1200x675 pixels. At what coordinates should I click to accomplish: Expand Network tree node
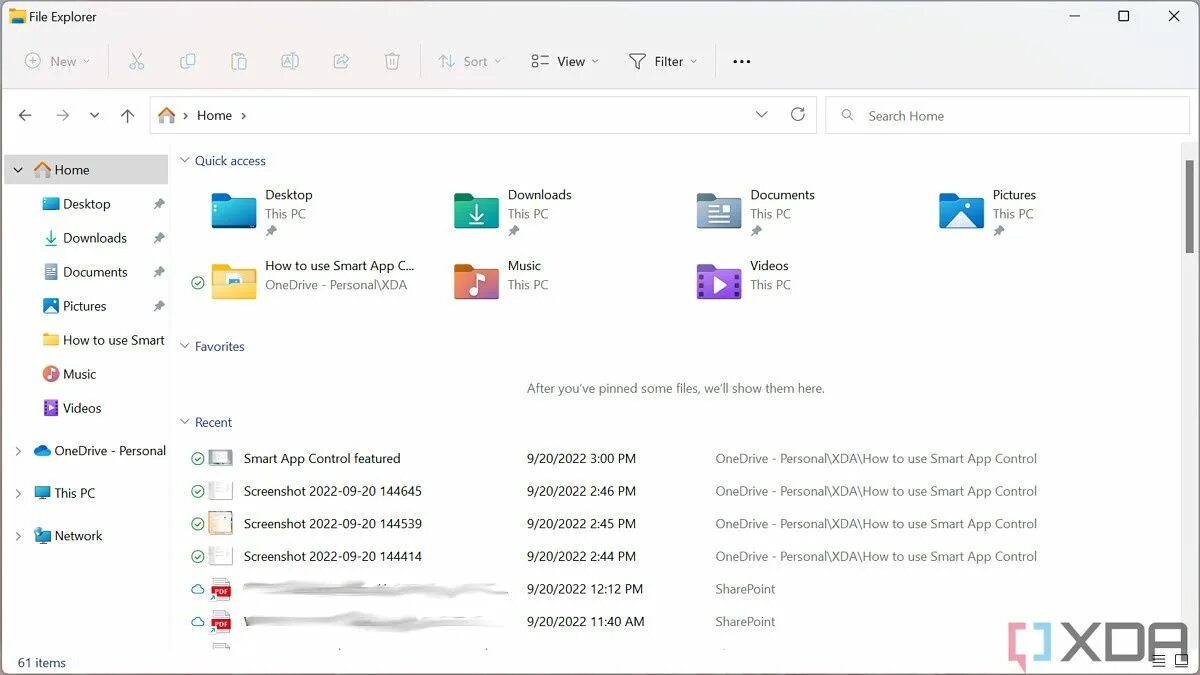[x=18, y=536]
